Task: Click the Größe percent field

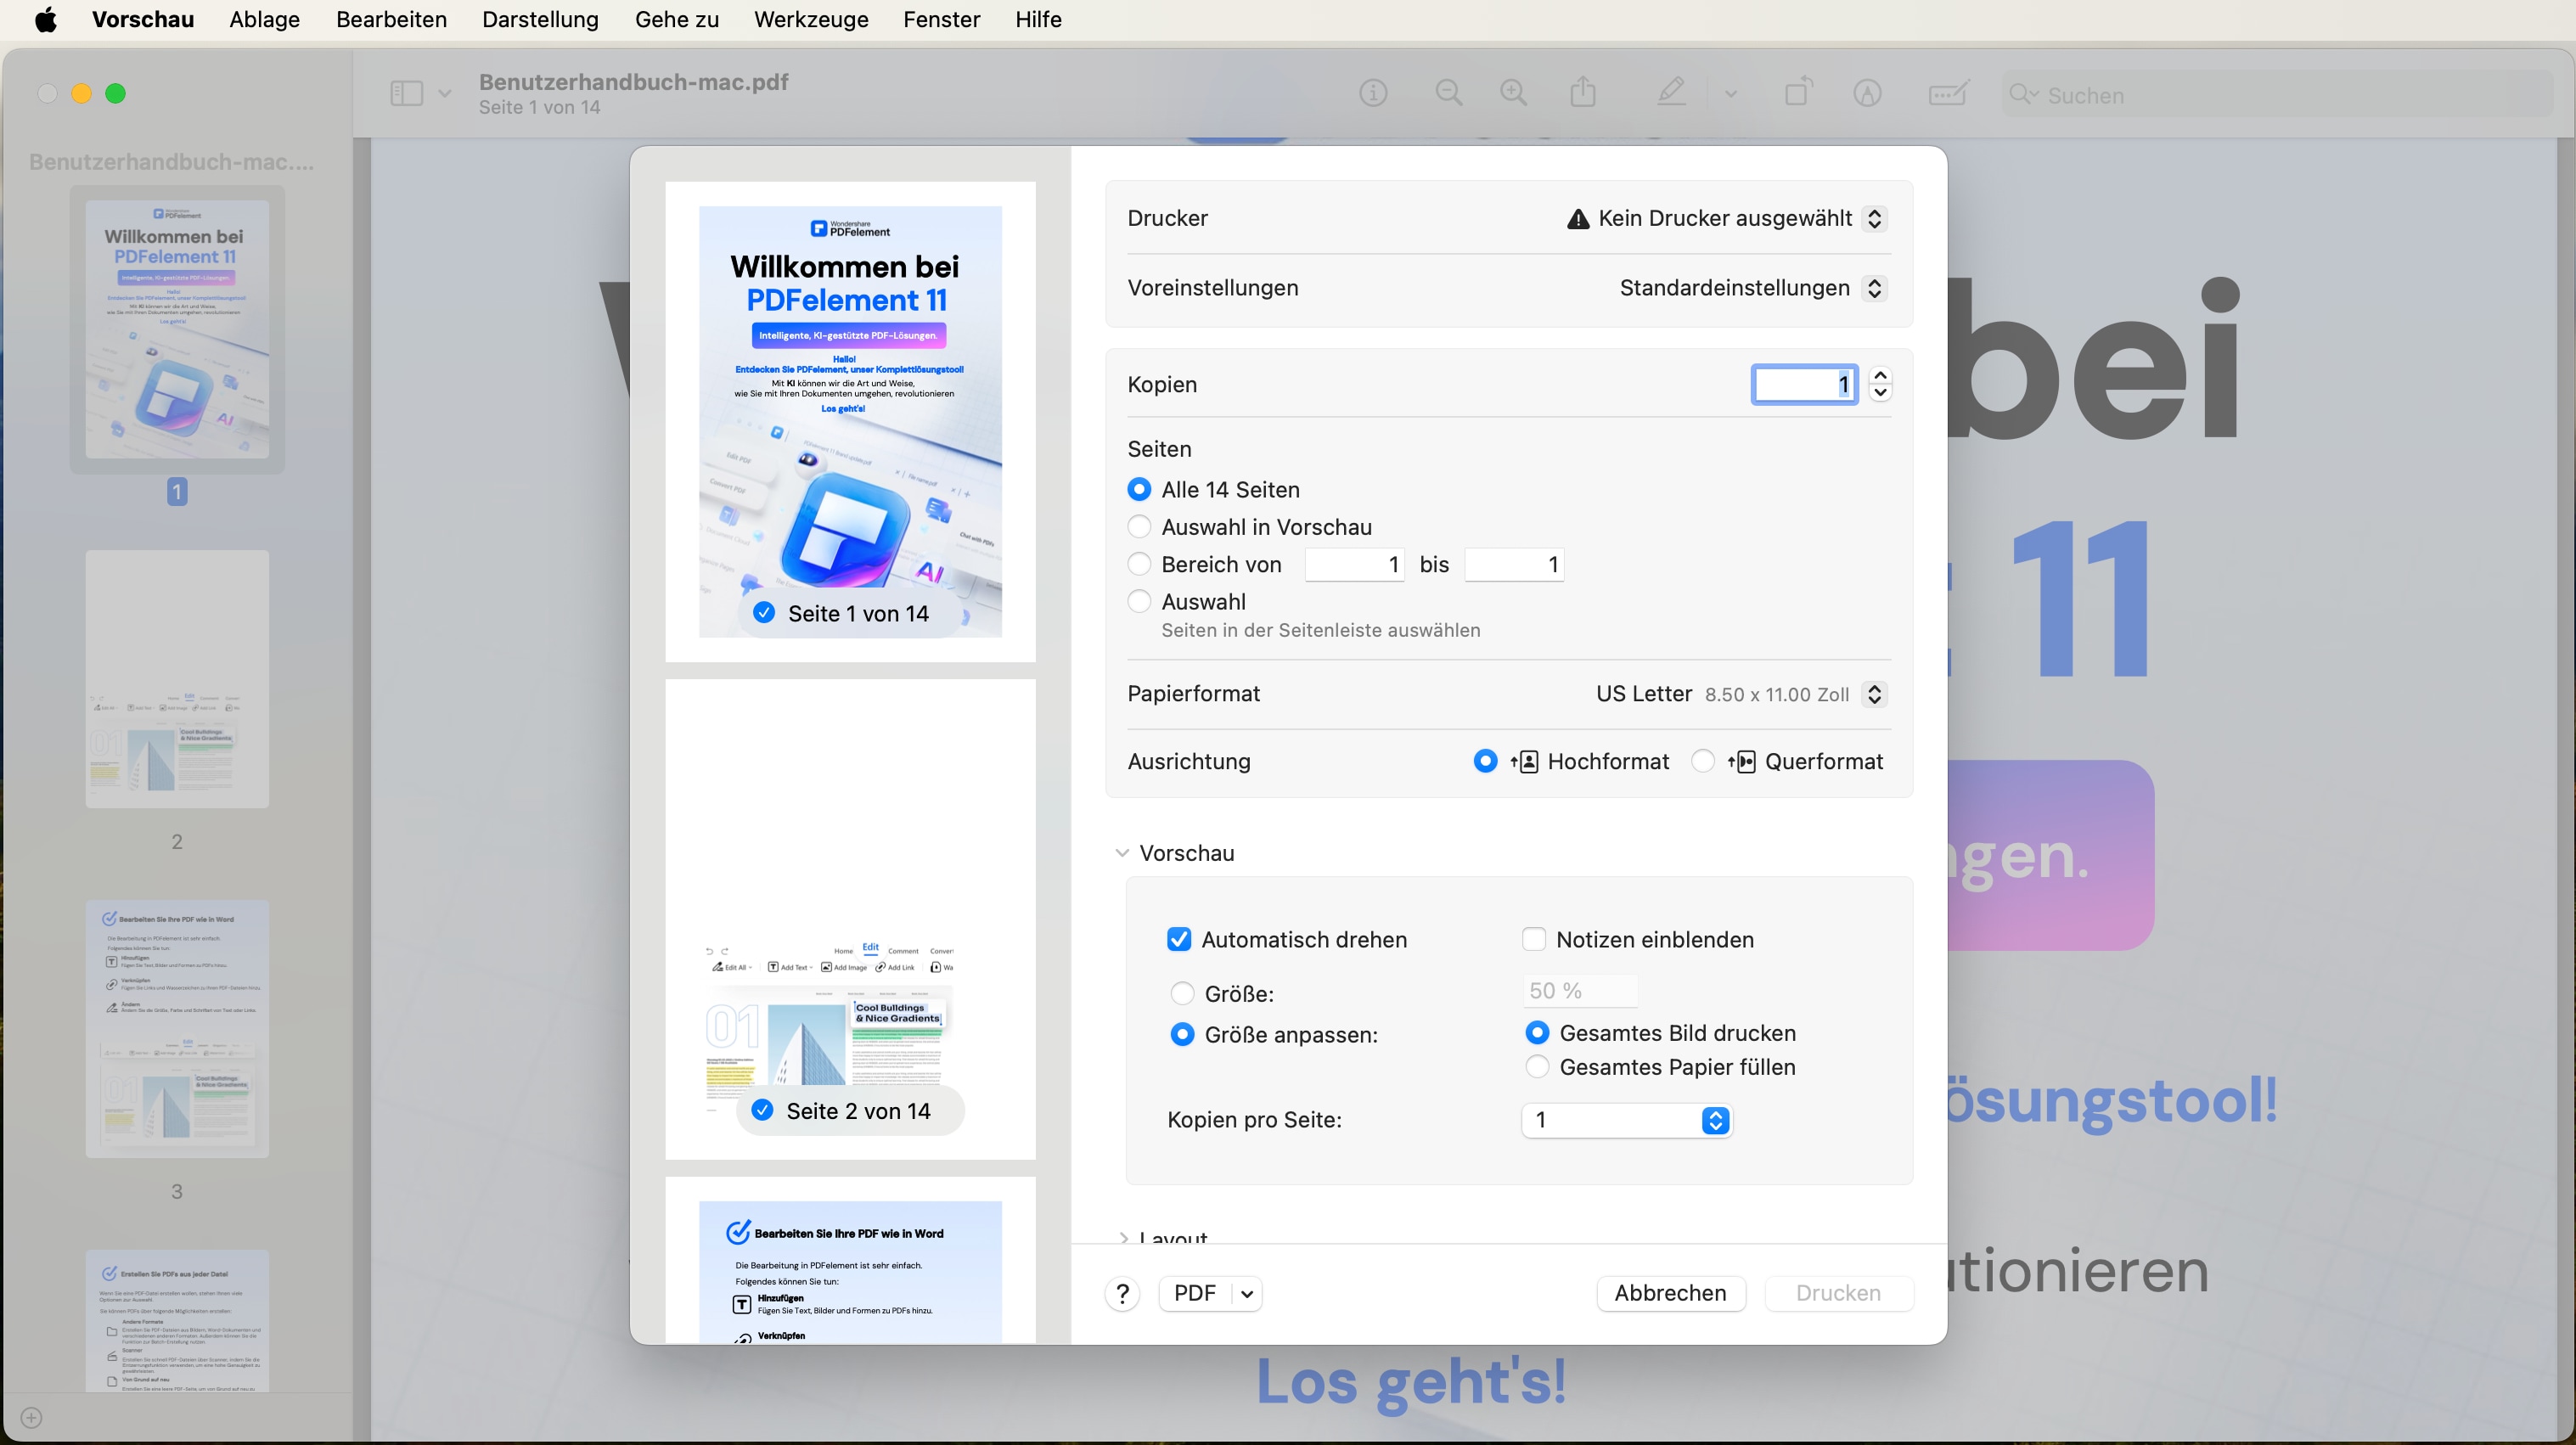Action: pyautogui.click(x=1579, y=991)
